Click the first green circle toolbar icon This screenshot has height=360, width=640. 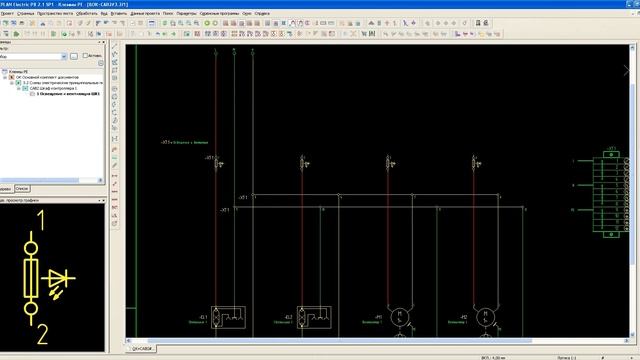click(x=207, y=23)
